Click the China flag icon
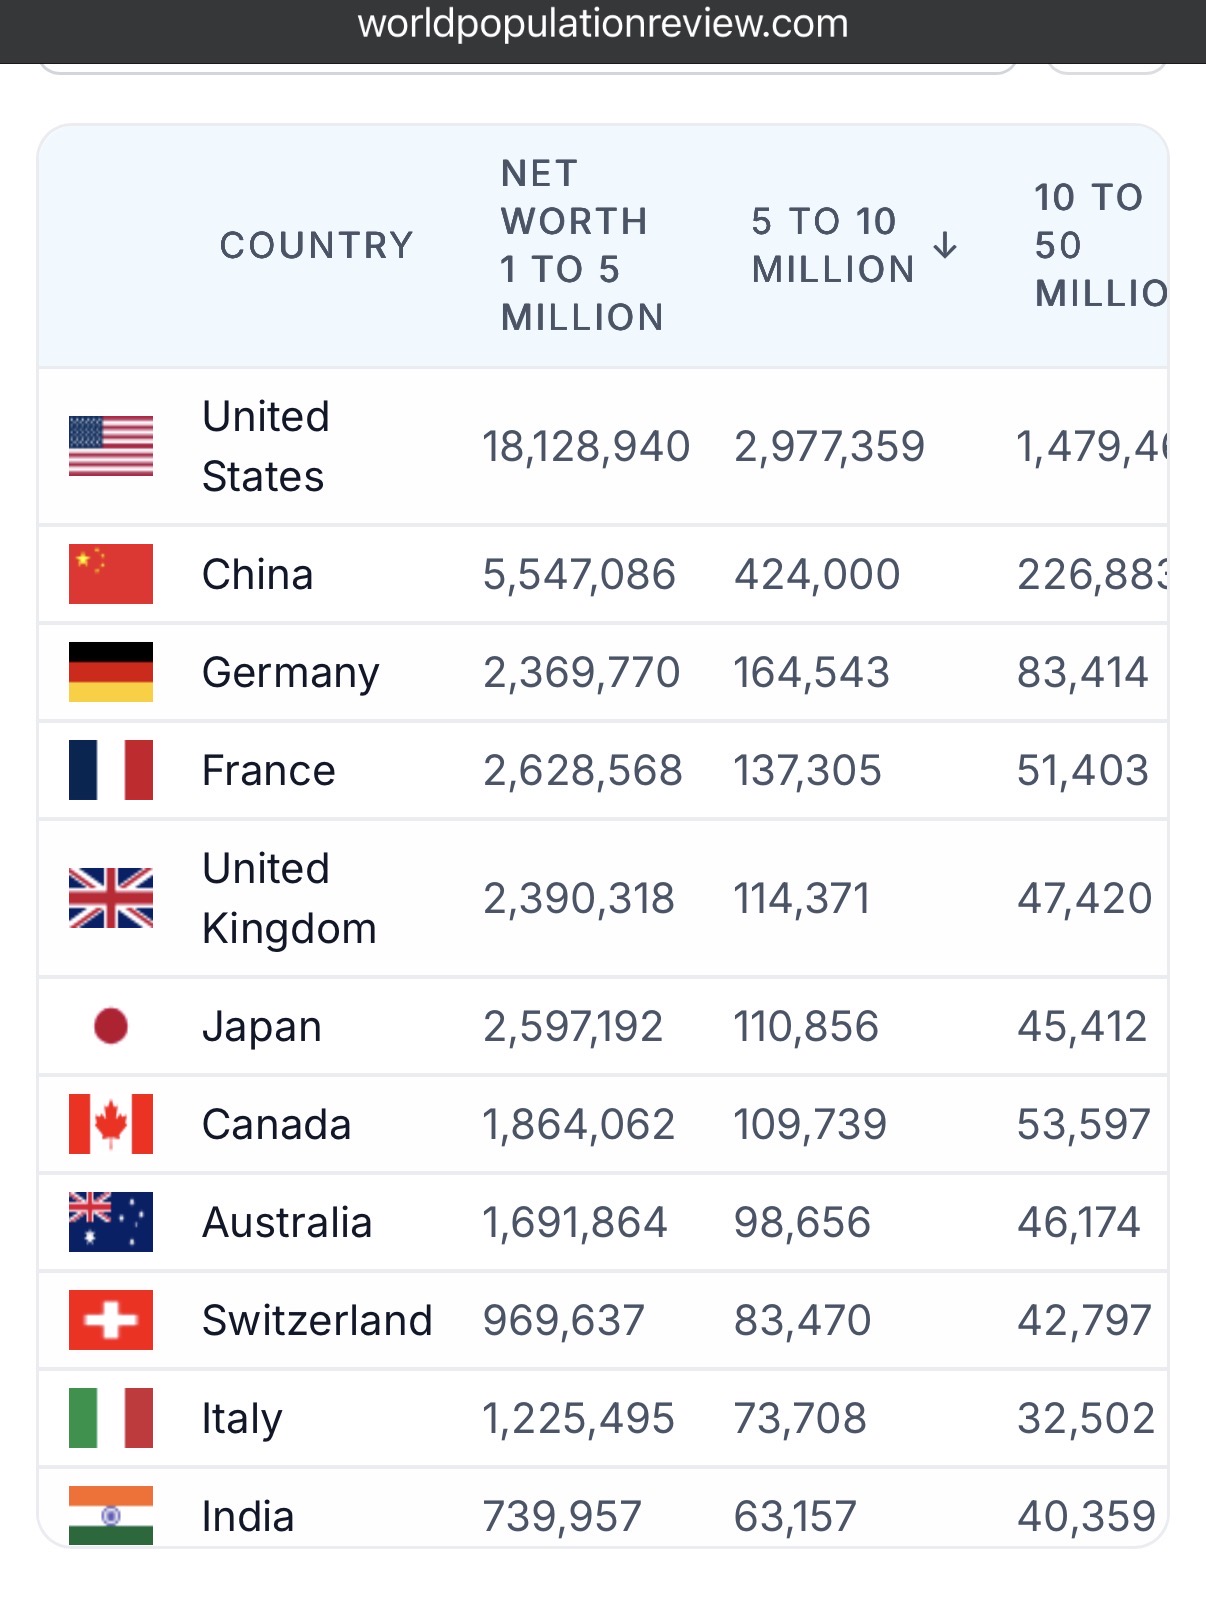The image size is (1206, 1599). [x=111, y=574]
